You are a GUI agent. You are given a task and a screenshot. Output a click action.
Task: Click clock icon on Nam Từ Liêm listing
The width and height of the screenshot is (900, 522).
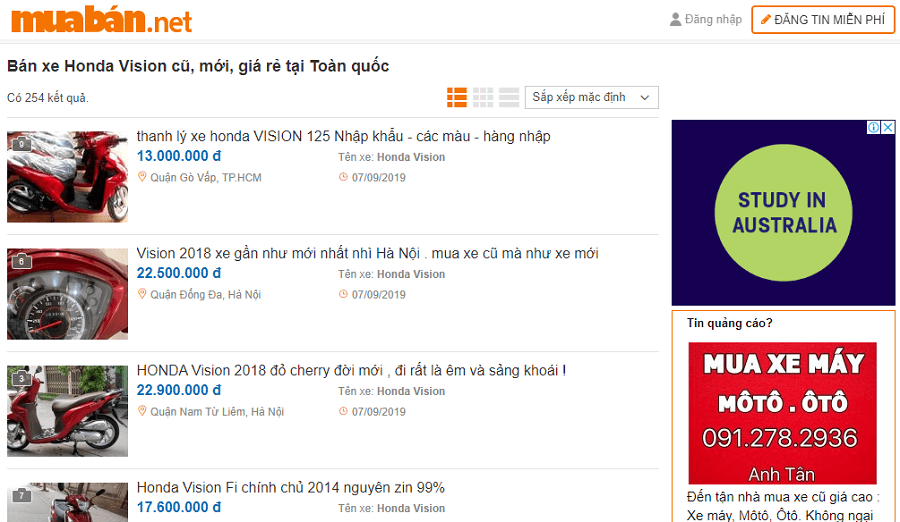(343, 411)
